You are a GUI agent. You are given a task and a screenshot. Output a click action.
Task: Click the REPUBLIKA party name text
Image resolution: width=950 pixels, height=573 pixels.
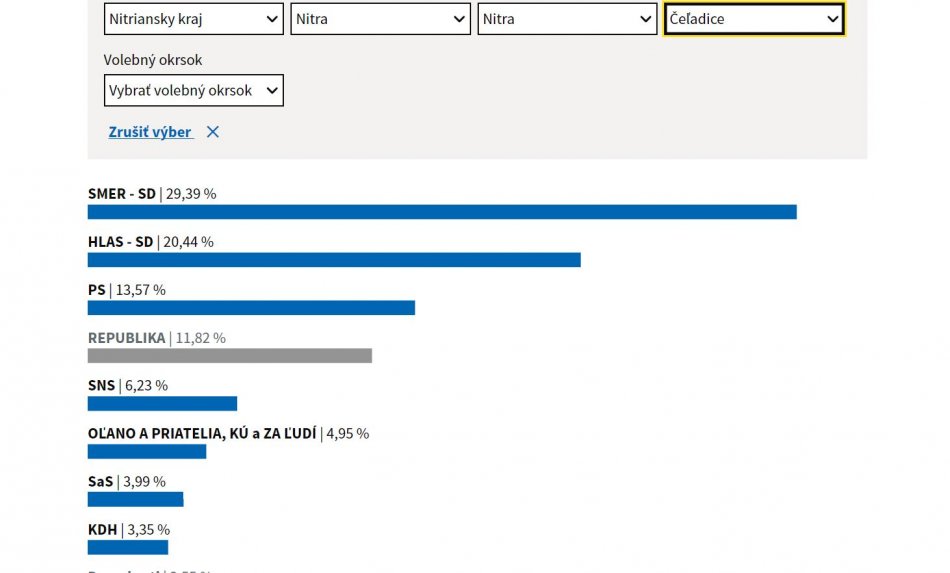127,338
